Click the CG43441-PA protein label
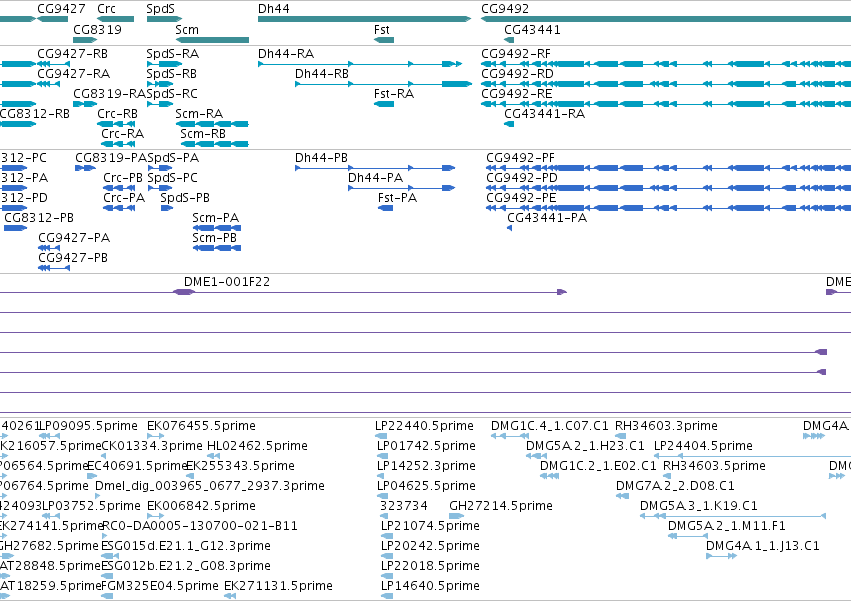 tap(547, 218)
